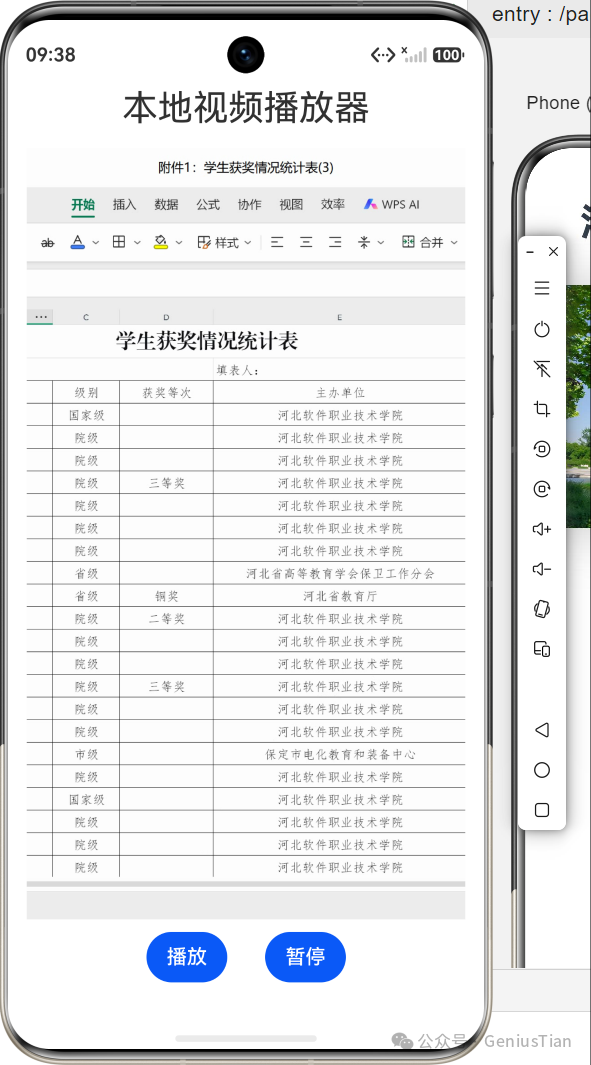Click the 暂停 pause button
591x1065 pixels.
[305, 956]
